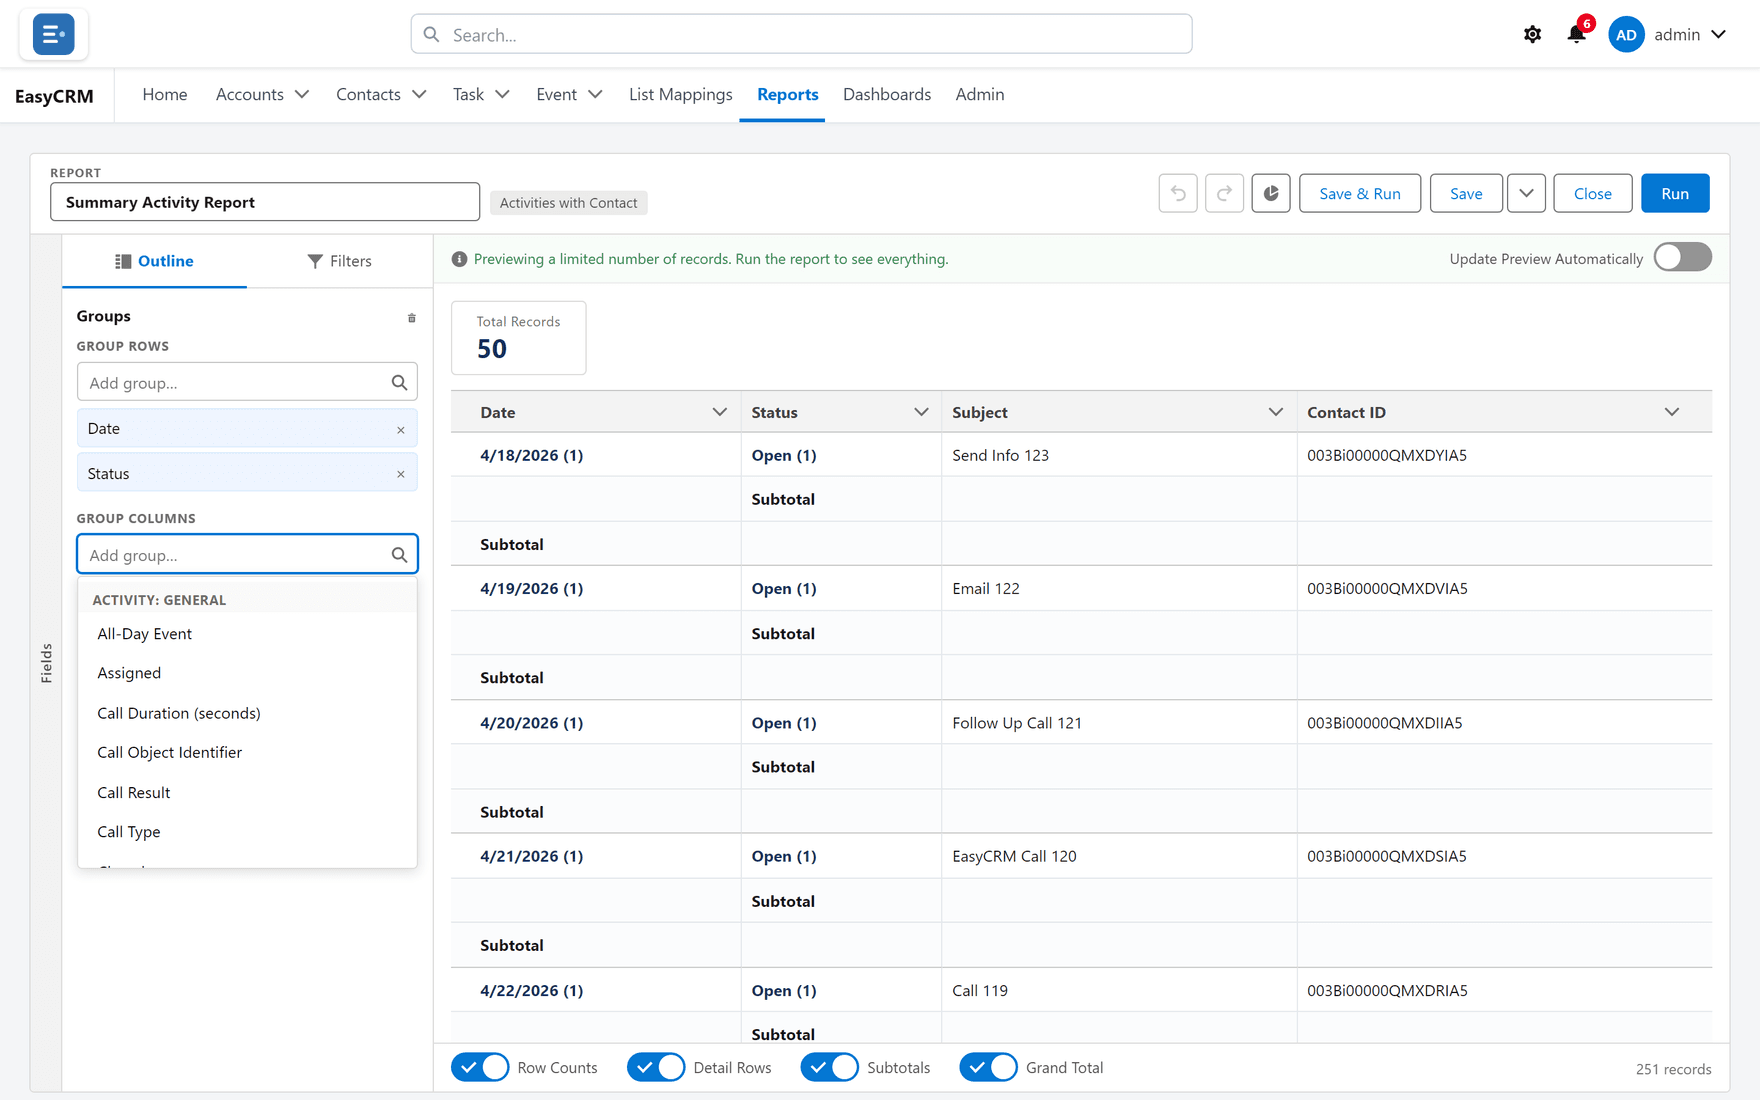
Task: Click the EasyCRM app logo icon
Action: point(53,34)
